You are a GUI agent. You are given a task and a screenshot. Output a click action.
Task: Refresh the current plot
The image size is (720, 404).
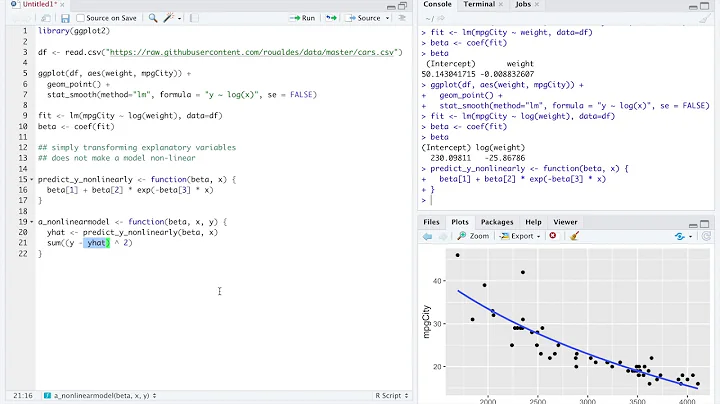pyautogui.click(x=706, y=236)
